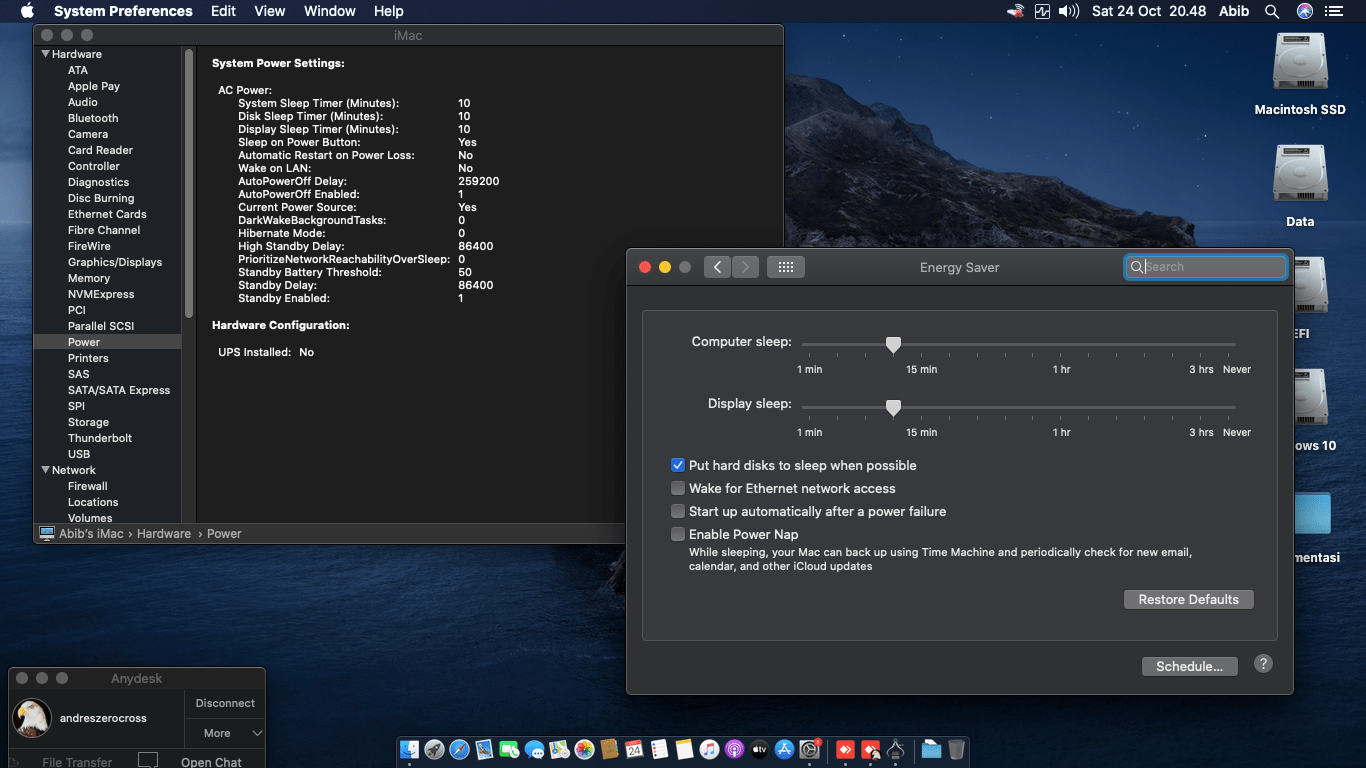Open Spotlight search from the menu bar
This screenshot has height=768, width=1366.
click(1271, 11)
